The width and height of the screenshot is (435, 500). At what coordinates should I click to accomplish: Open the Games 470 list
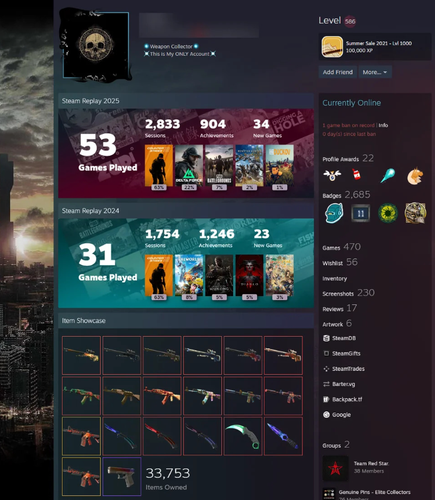pos(342,247)
